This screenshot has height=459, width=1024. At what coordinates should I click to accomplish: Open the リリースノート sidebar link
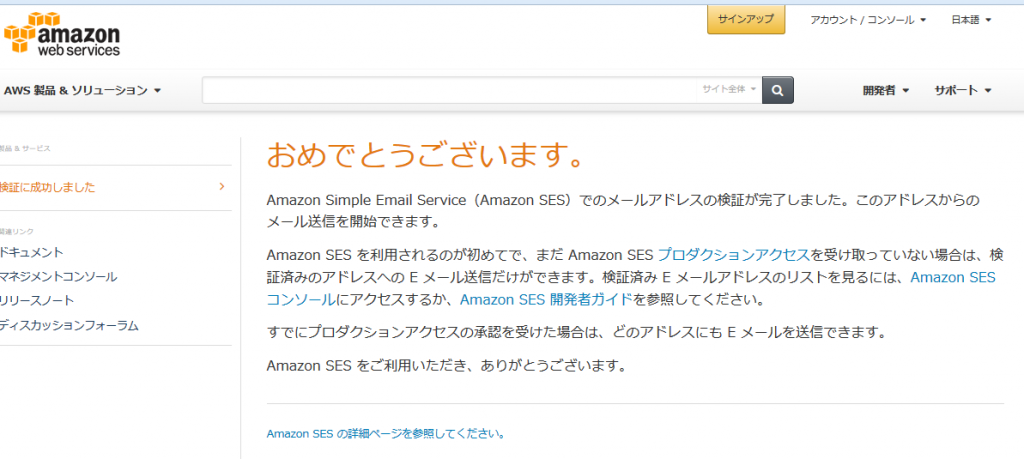coord(37,302)
